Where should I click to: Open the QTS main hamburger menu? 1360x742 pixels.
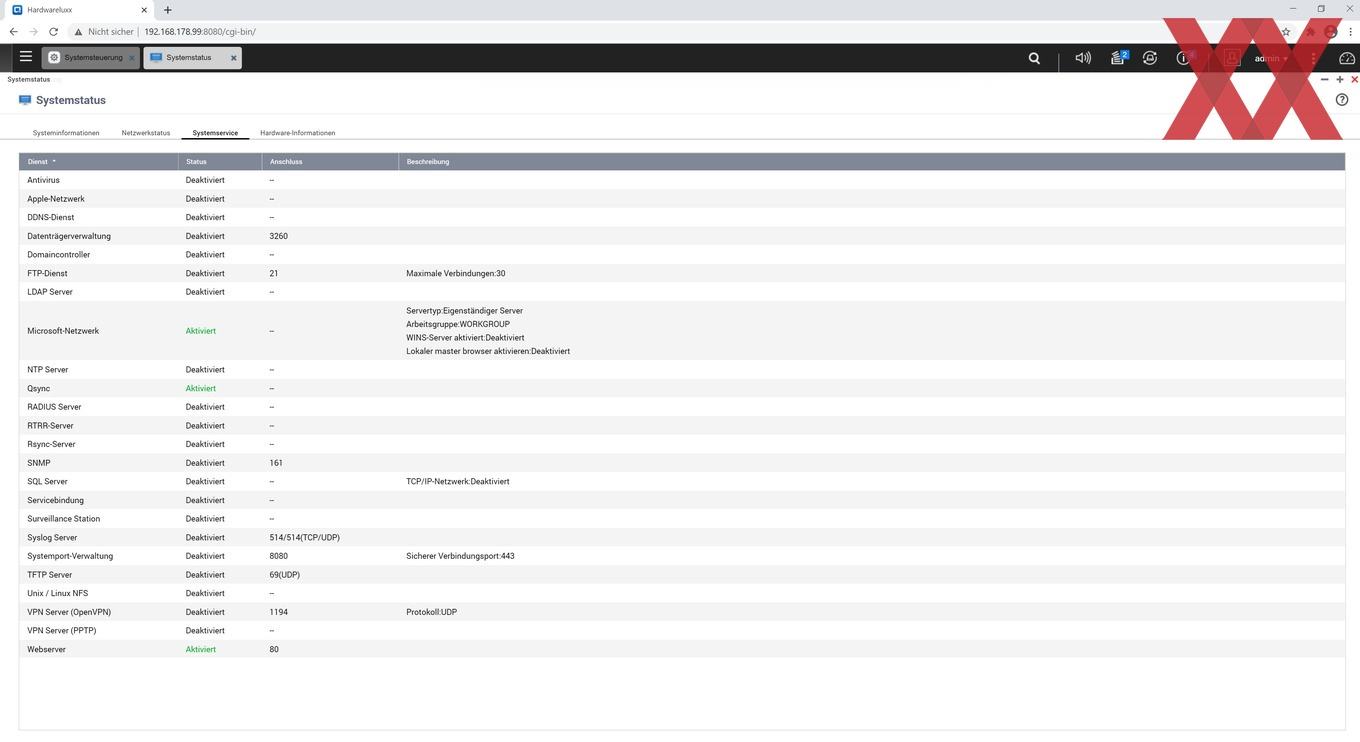click(25, 57)
